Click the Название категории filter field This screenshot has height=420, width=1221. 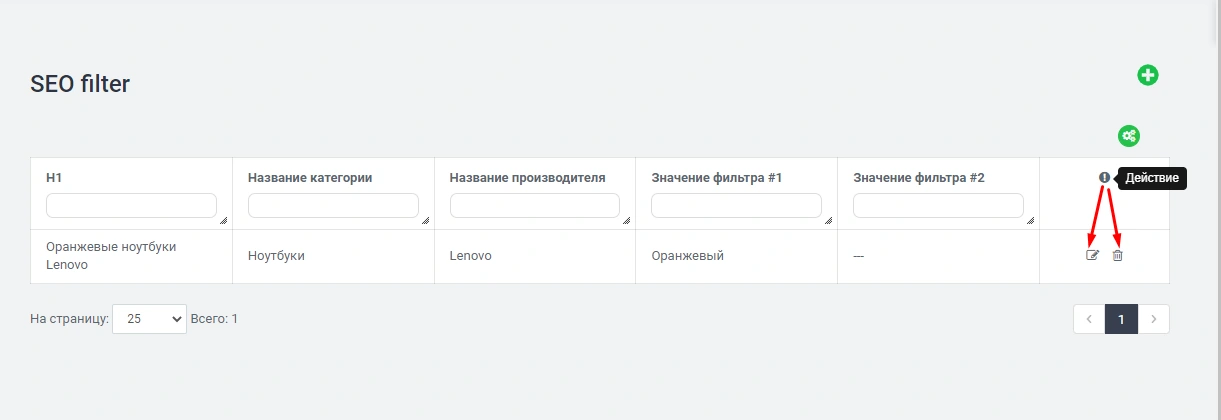point(332,206)
